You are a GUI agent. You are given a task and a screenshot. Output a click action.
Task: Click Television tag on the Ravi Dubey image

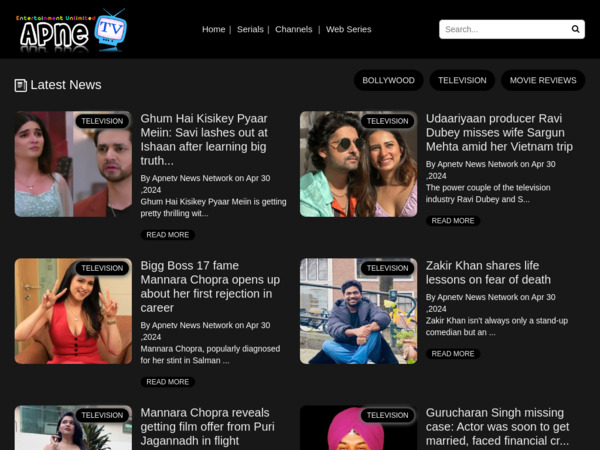[388, 121]
